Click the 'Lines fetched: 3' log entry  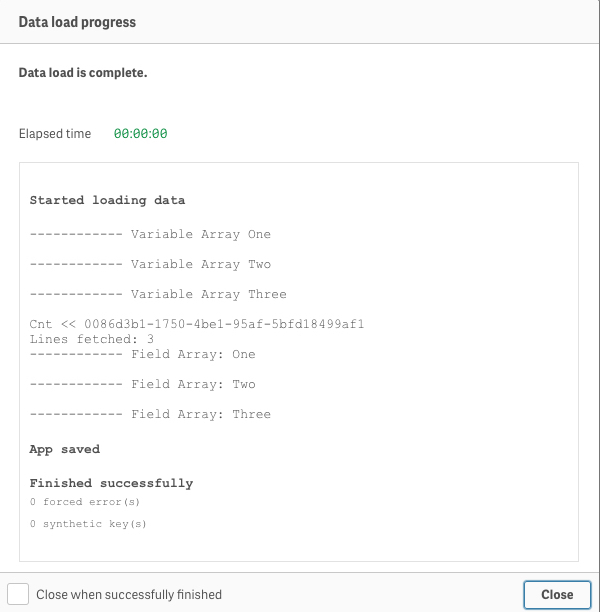pyautogui.click(x=92, y=339)
